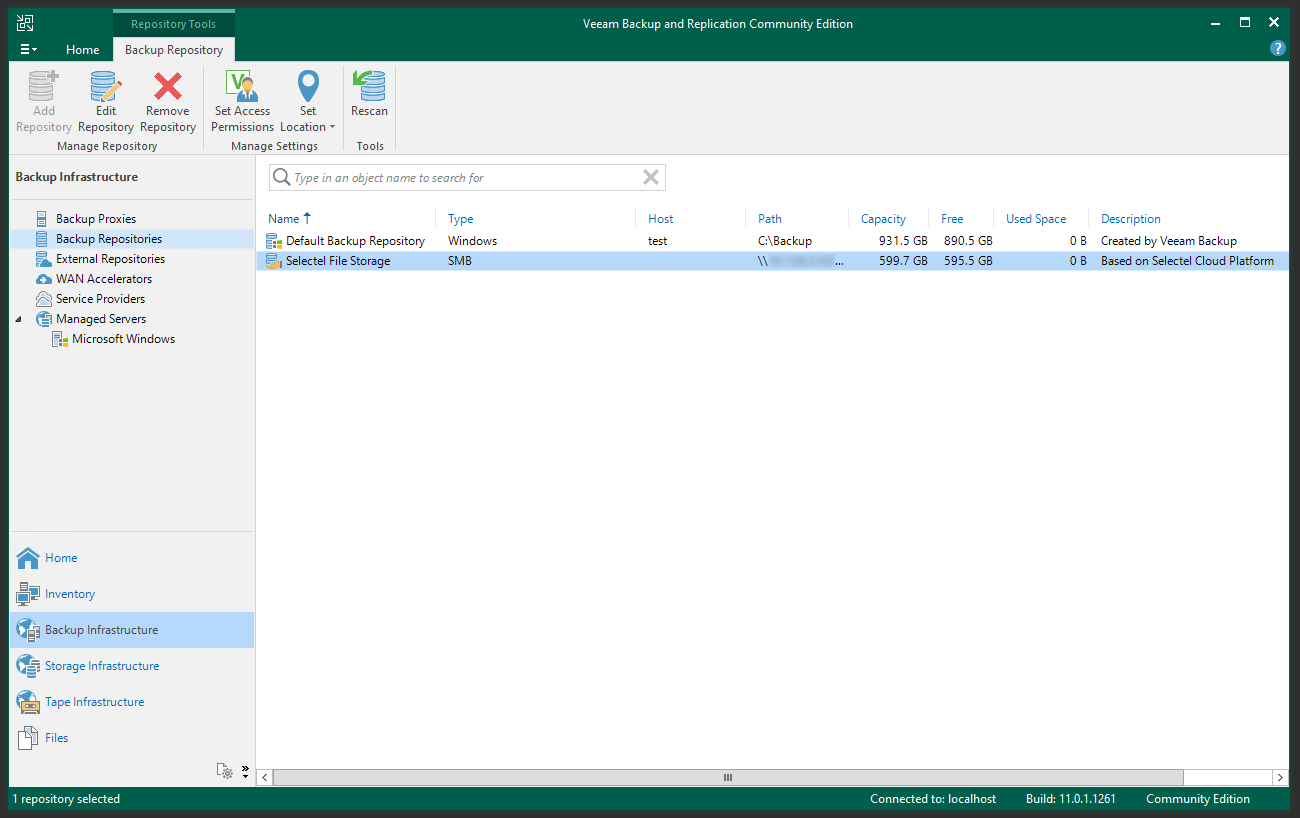1300x818 pixels.
Task: Sort by Free column header
Action: pyautogui.click(x=952, y=219)
